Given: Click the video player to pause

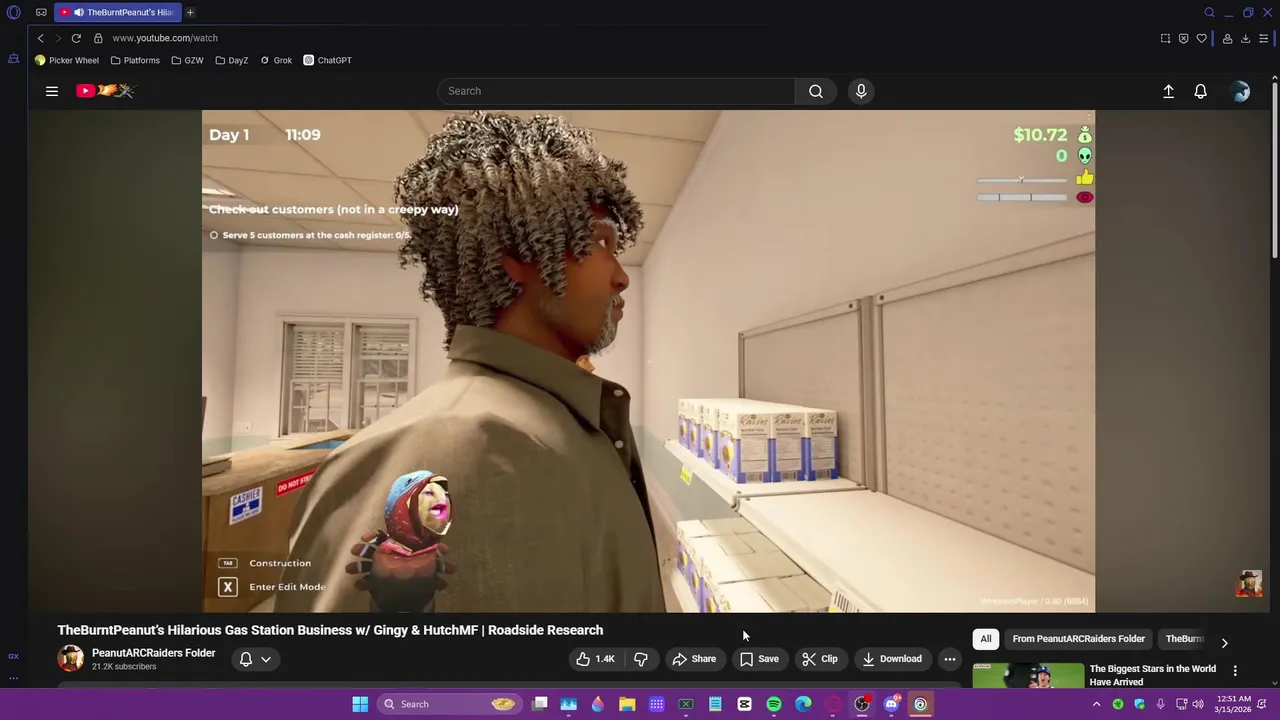Looking at the screenshot, I should tap(648, 361).
